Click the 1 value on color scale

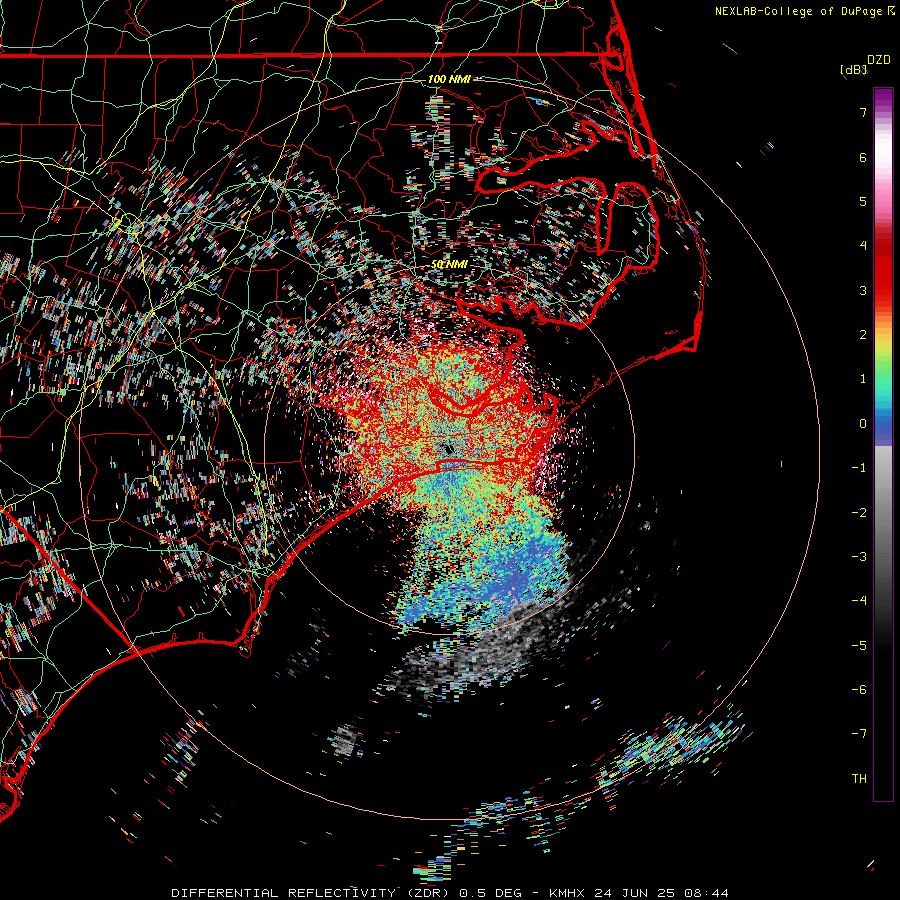(863, 379)
